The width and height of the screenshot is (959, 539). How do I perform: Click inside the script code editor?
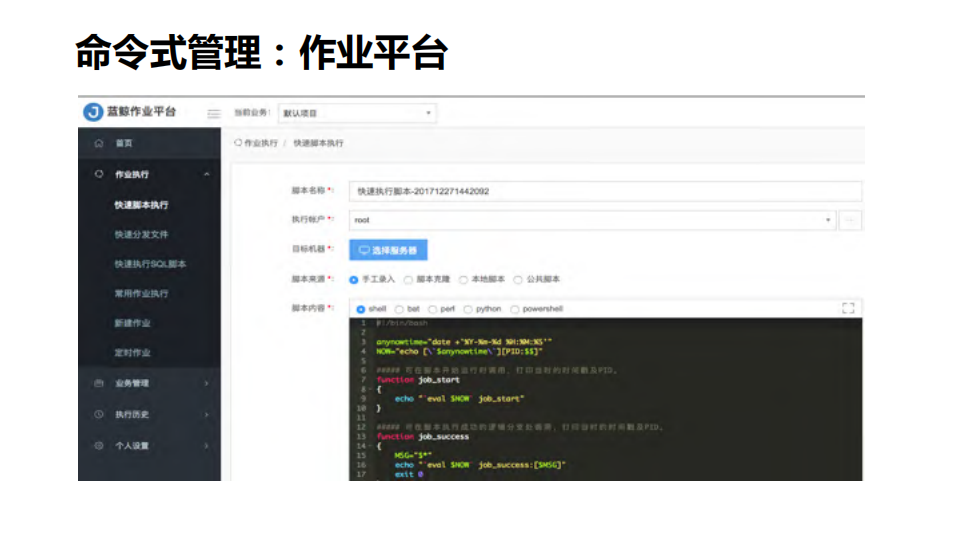click(605, 399)
